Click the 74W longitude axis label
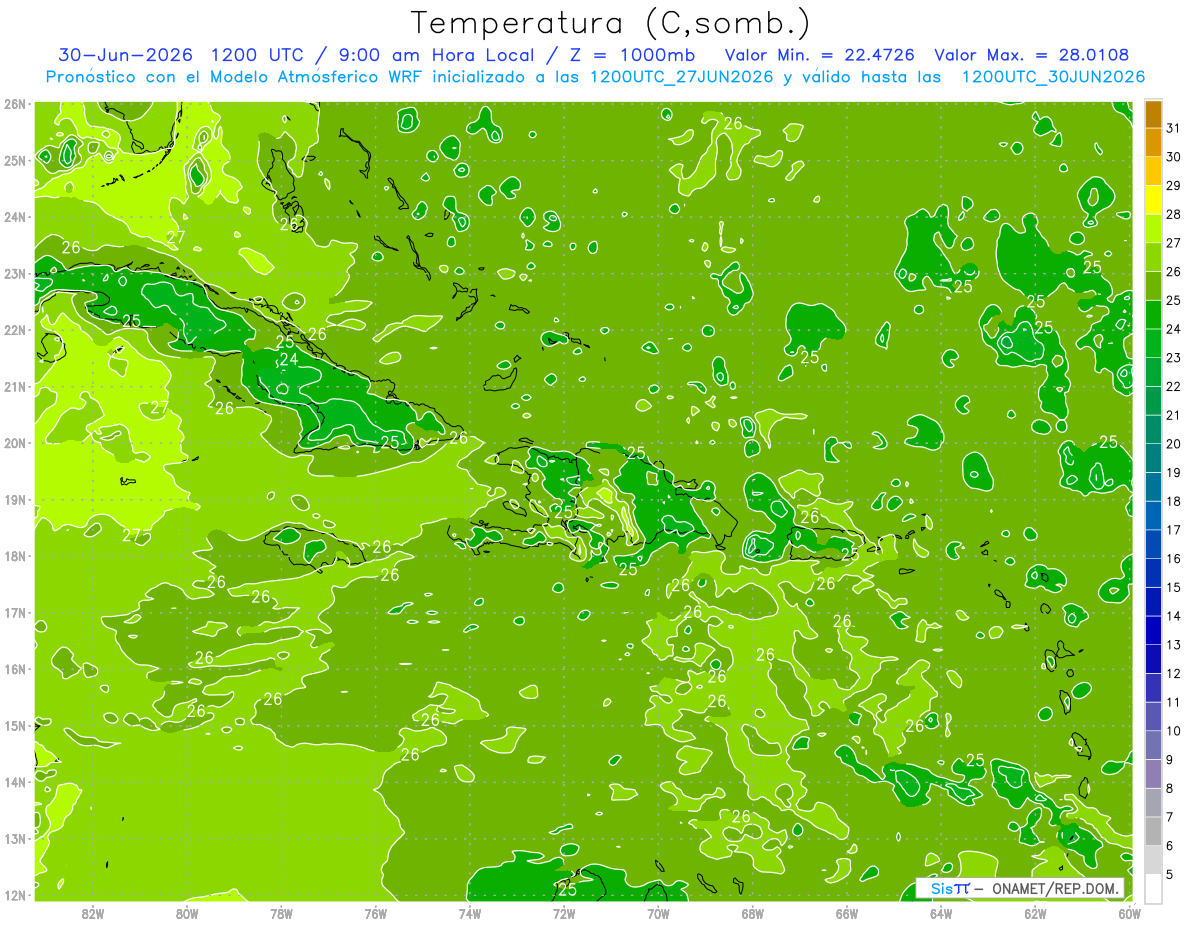 tap(470, 913)
